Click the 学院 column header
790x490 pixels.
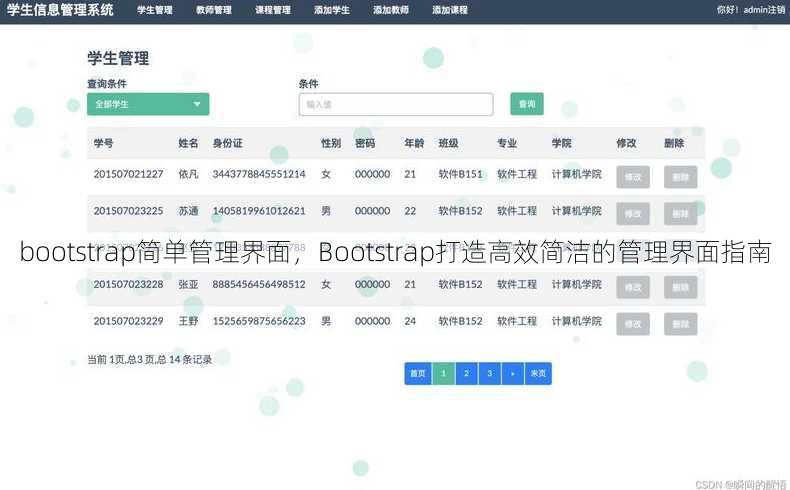click(562, 144)
